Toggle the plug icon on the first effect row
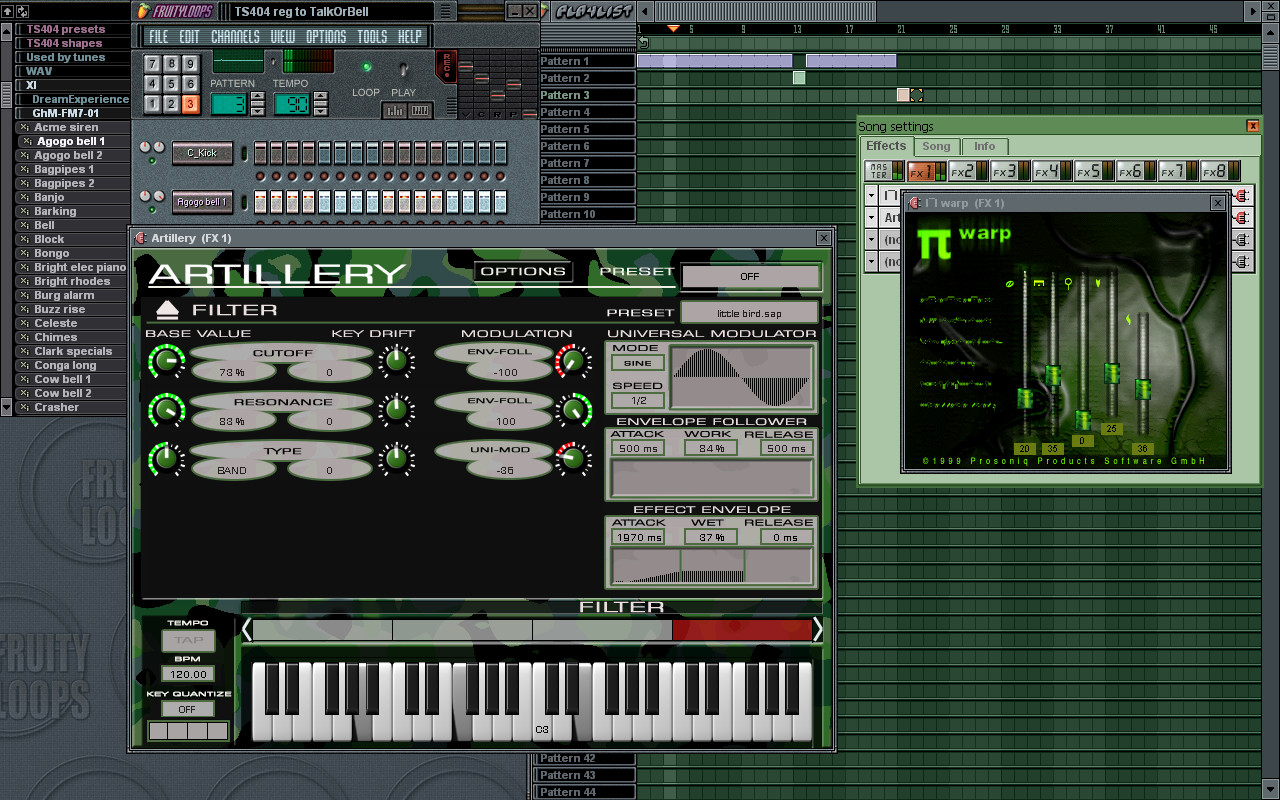Screen dimensions: 1280x800 (x=1243, y=195)
